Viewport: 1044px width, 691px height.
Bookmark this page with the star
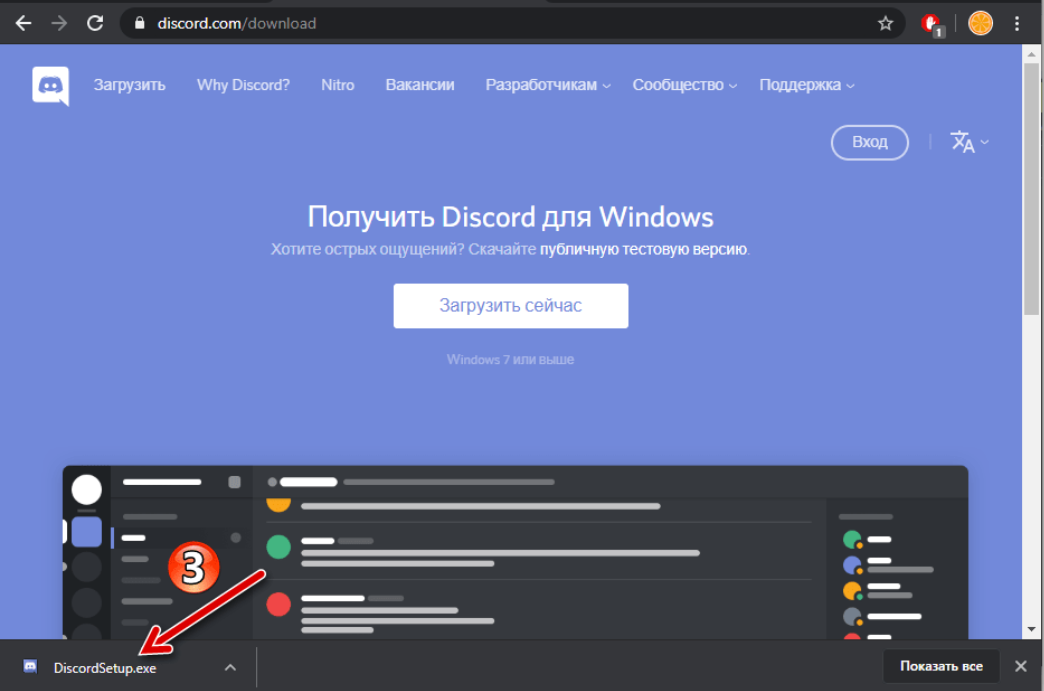(885, 23)
